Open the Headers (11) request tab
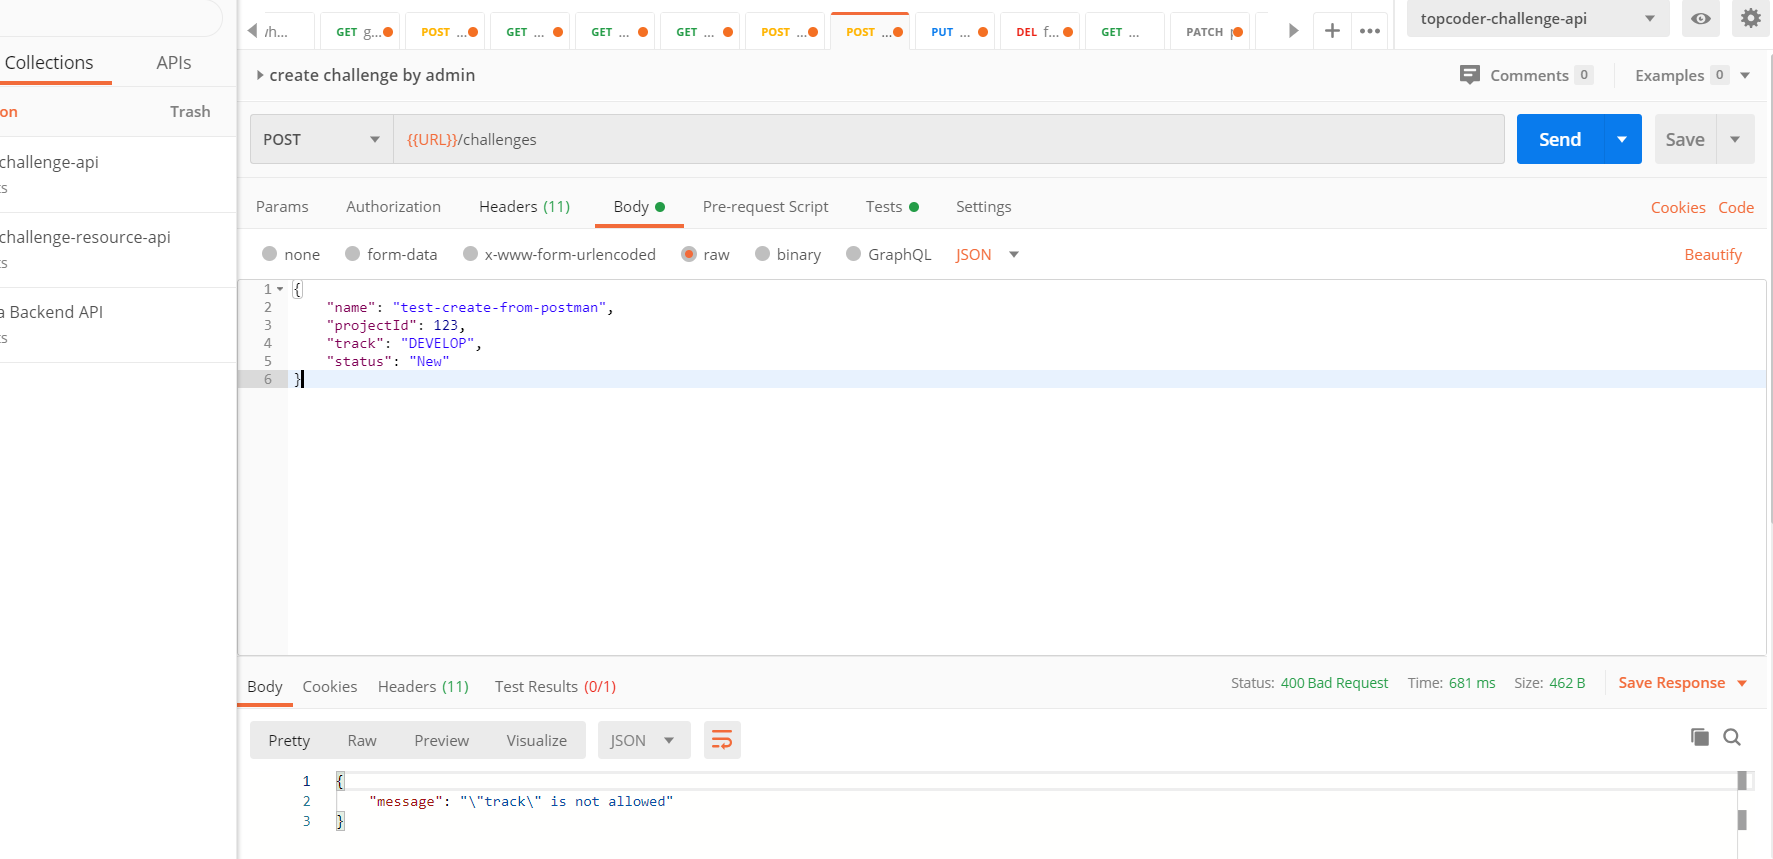1773x859 pixels. pyautogui.click(x=524, y=206)
